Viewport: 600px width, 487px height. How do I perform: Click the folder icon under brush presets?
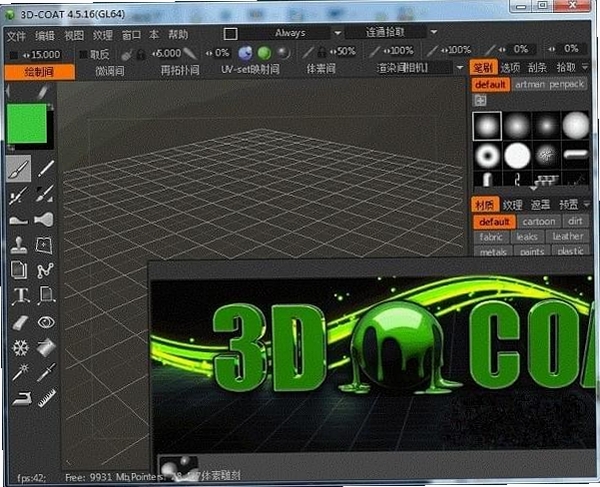pyautogui.click(x=480, y=100)
